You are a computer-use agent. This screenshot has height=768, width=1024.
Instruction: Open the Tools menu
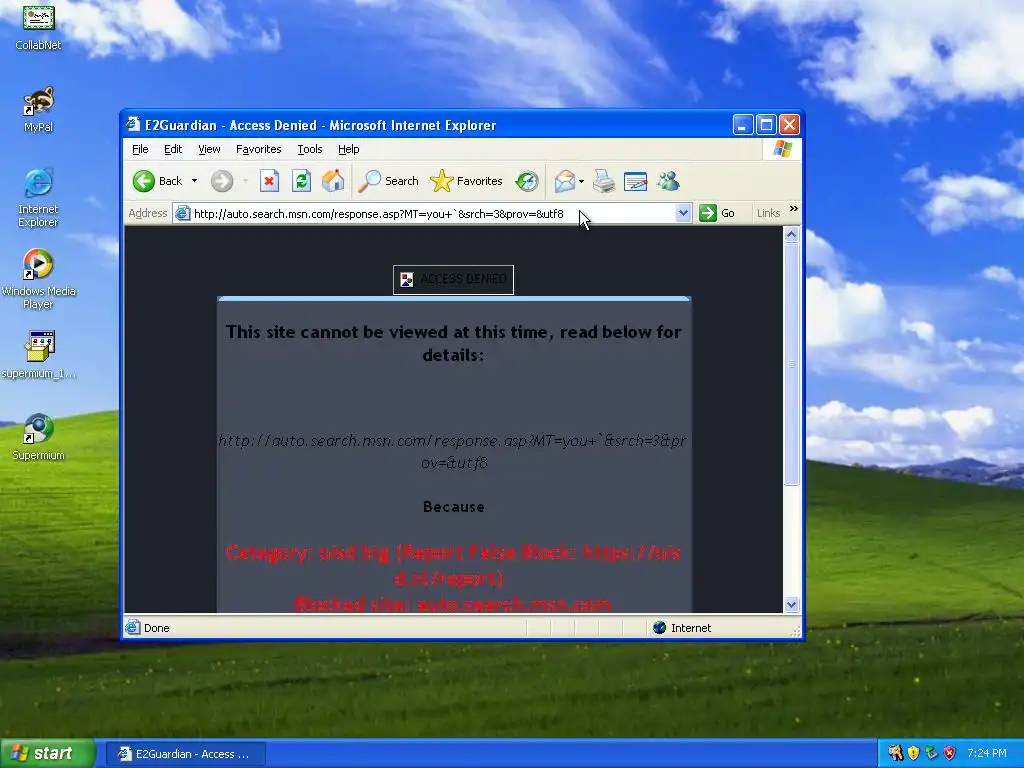pyautogui.click(x=310, y=150)
